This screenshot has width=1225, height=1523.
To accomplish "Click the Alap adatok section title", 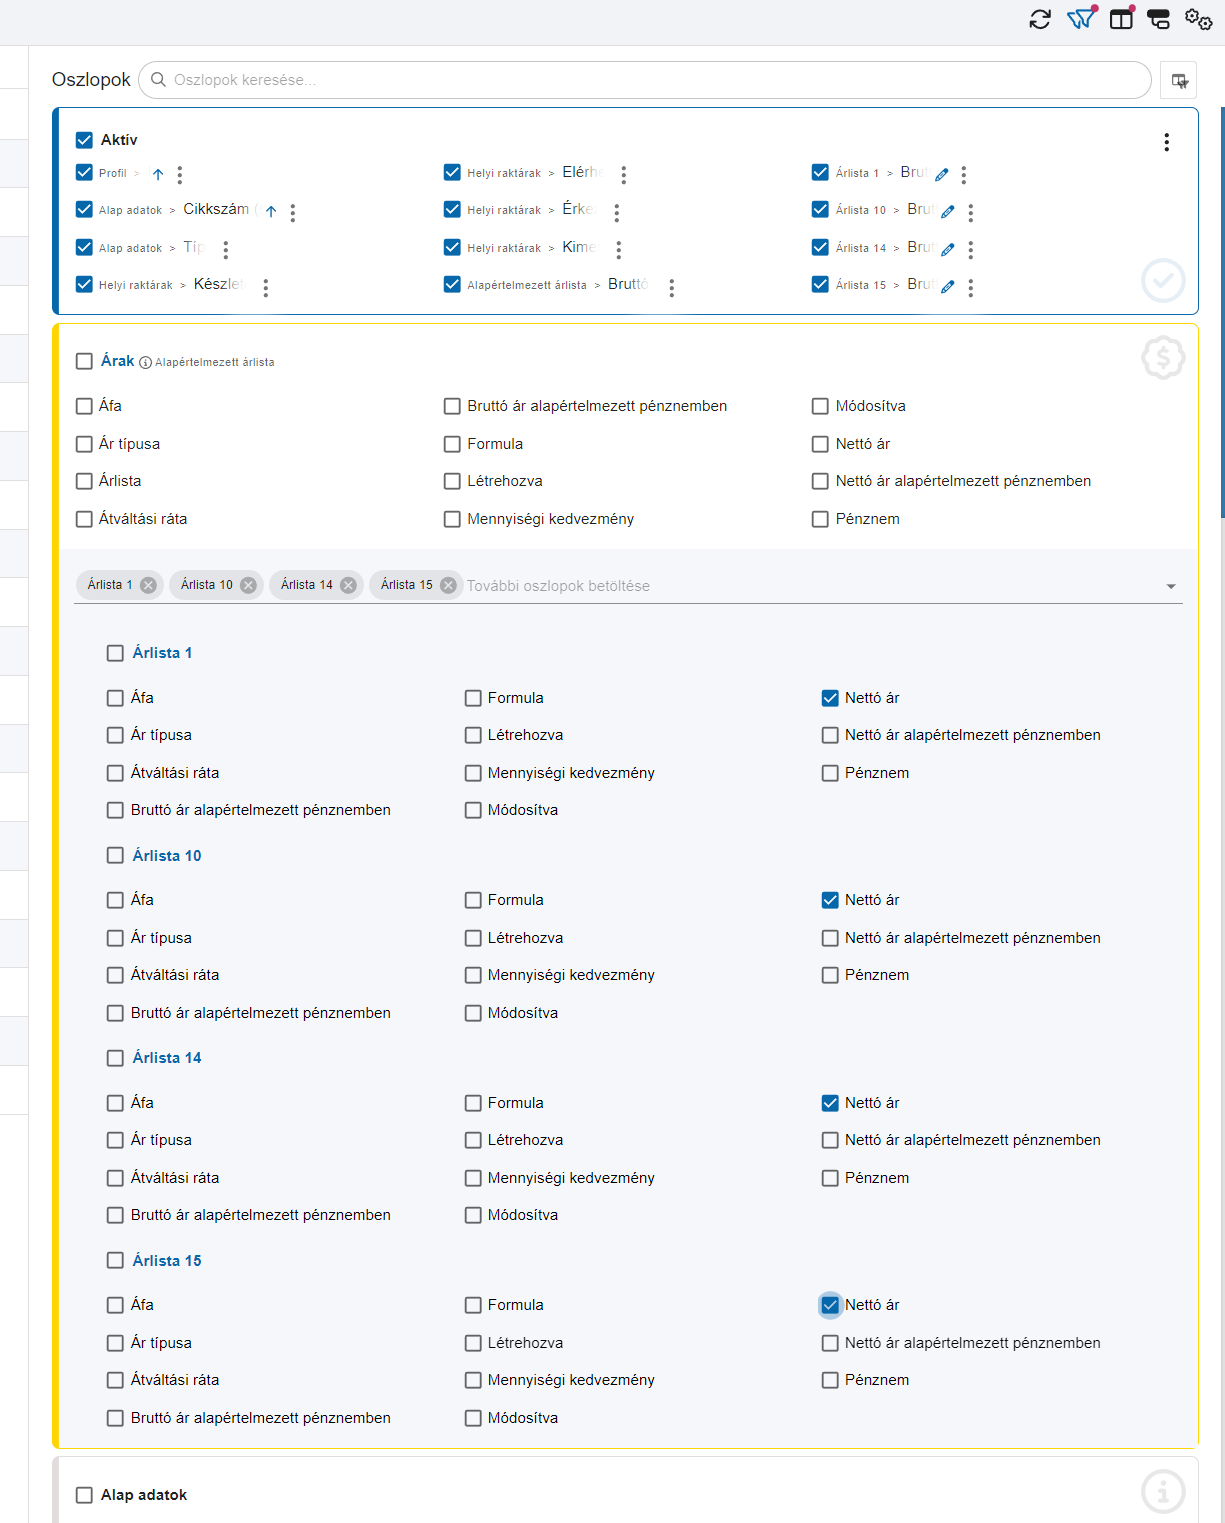I will point(144,1495).
